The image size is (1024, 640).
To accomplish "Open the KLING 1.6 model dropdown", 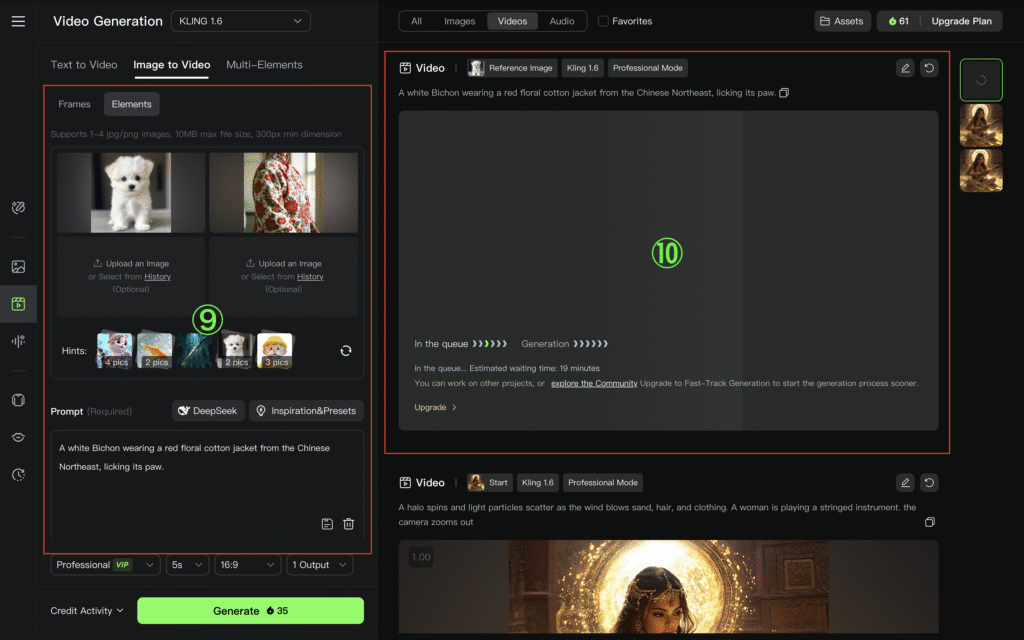I will 240,21.
